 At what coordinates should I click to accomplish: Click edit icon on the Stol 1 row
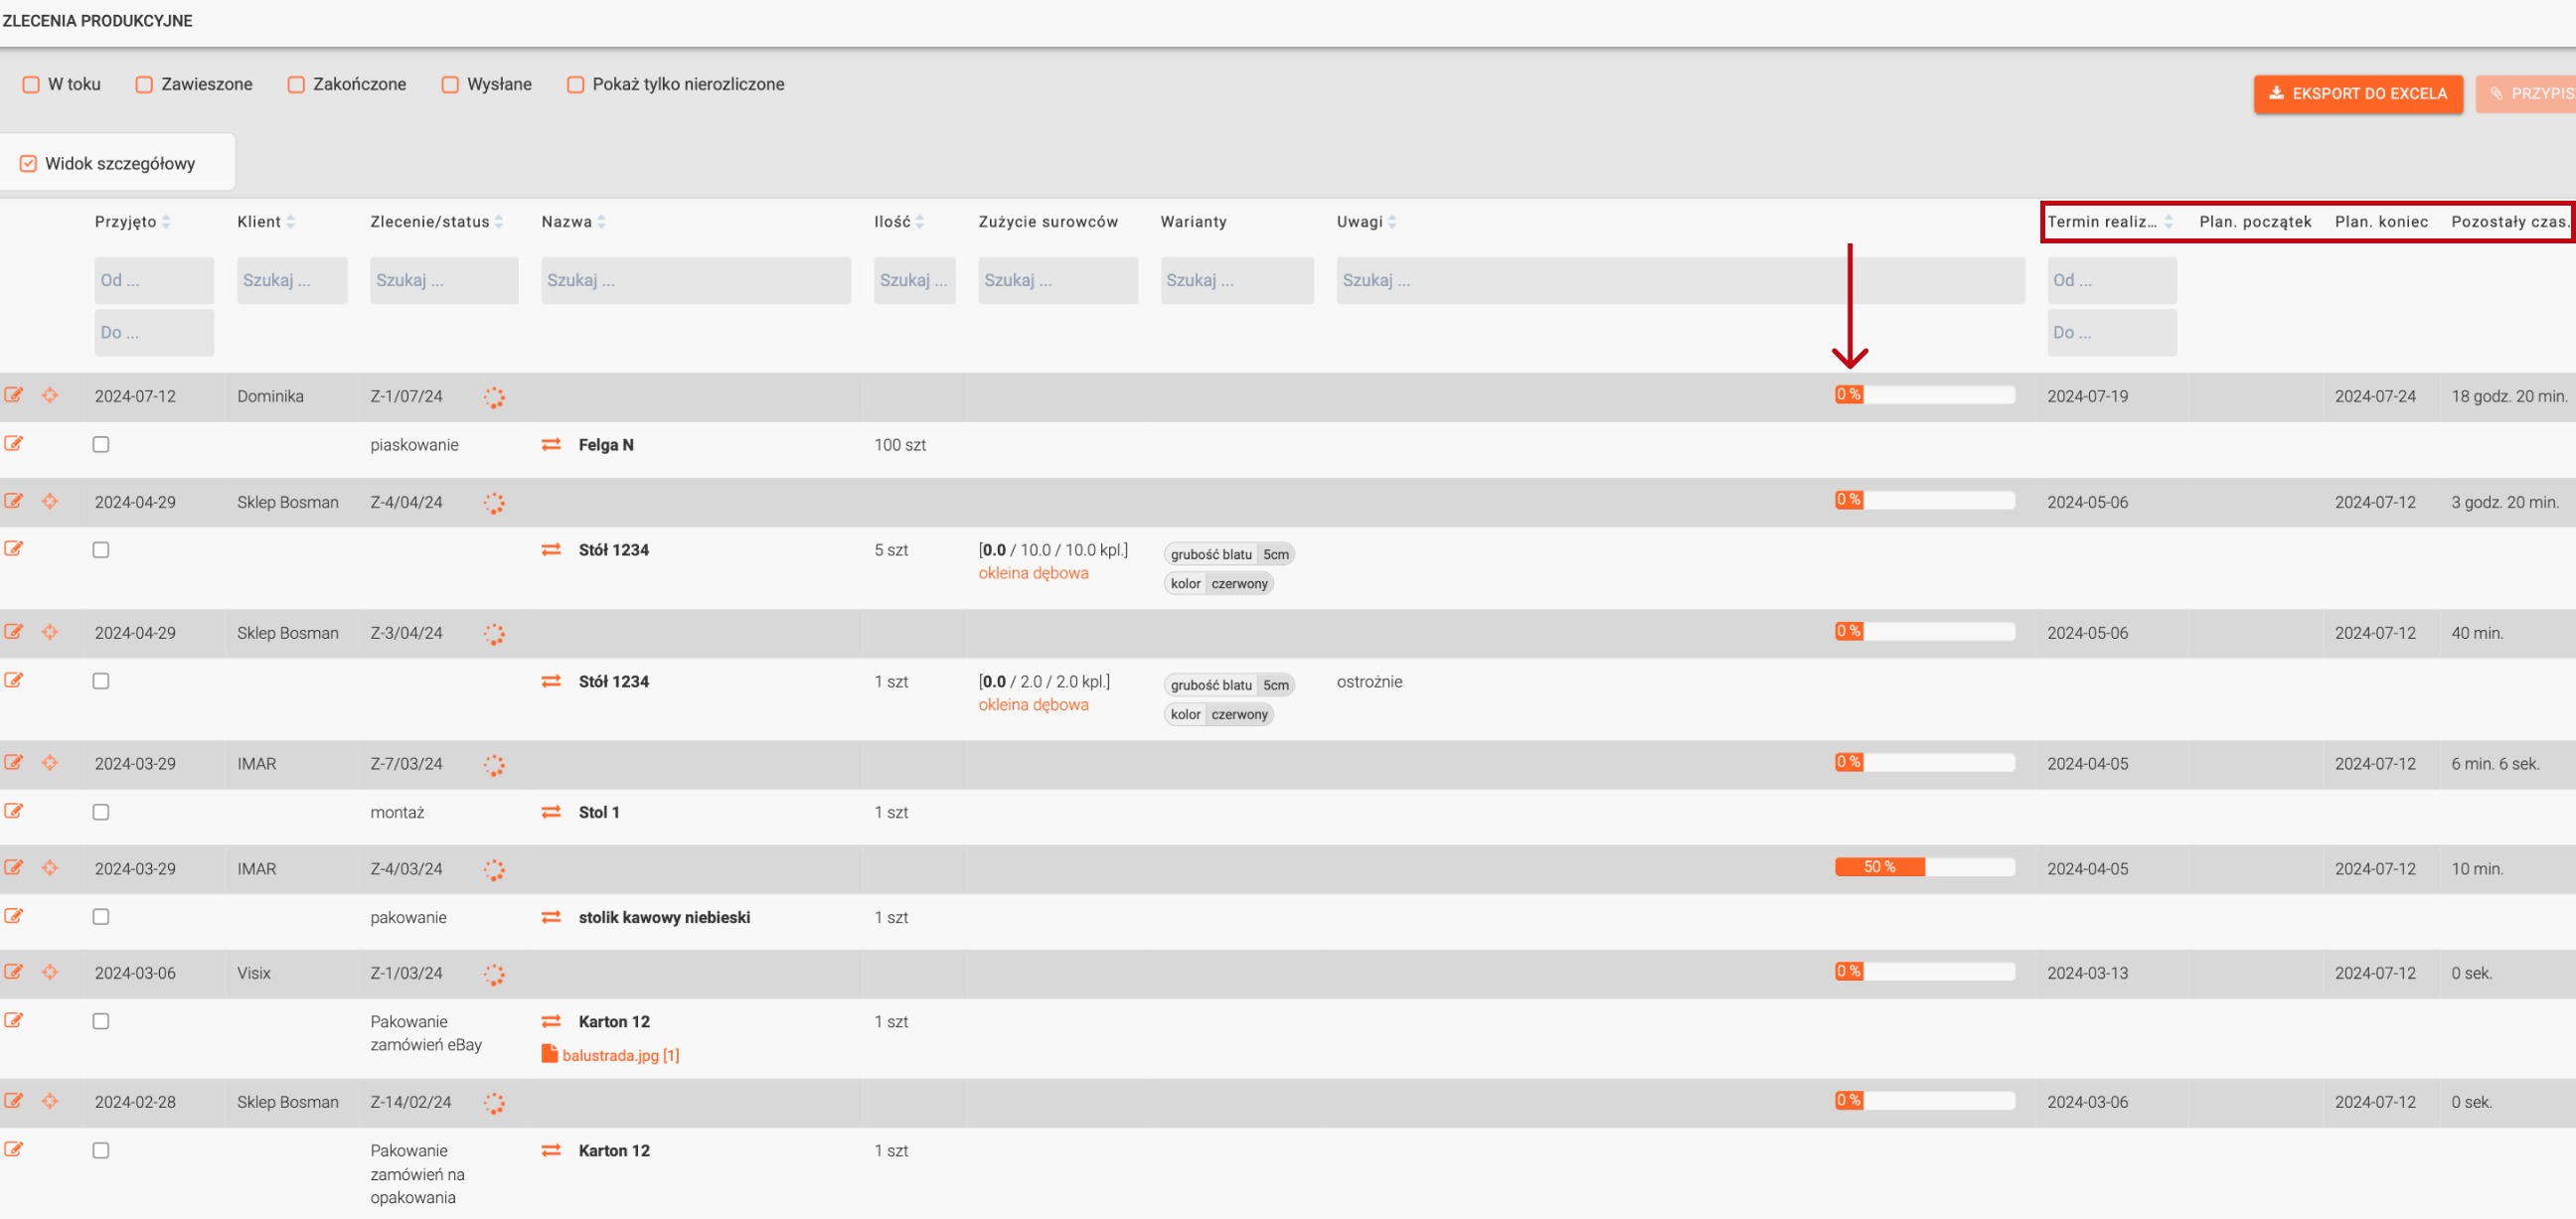pos(13,811)
